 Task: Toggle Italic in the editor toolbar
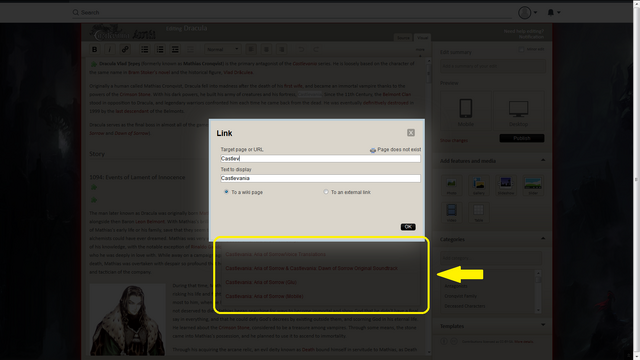109,49
